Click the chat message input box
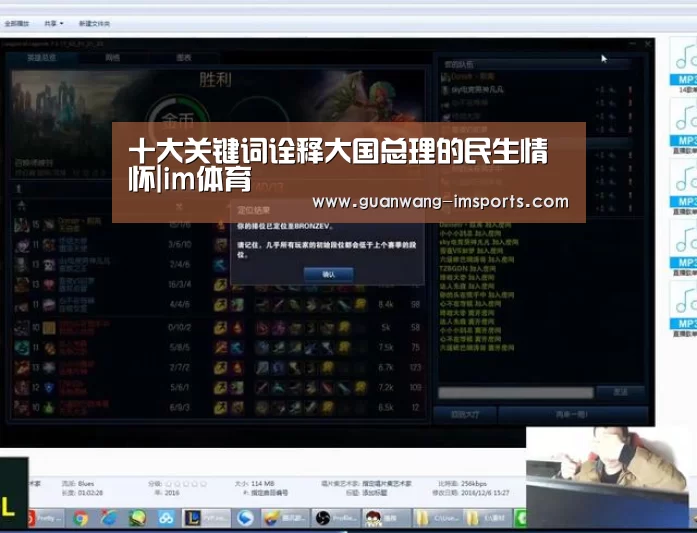 click(516, 392)
